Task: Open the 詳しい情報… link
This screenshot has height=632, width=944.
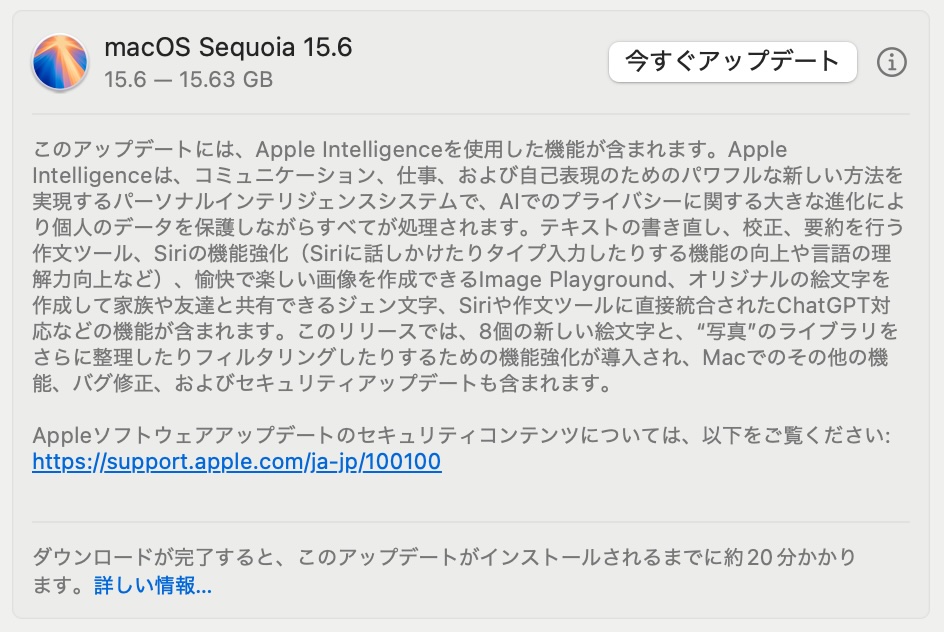Action: (153, 584)
